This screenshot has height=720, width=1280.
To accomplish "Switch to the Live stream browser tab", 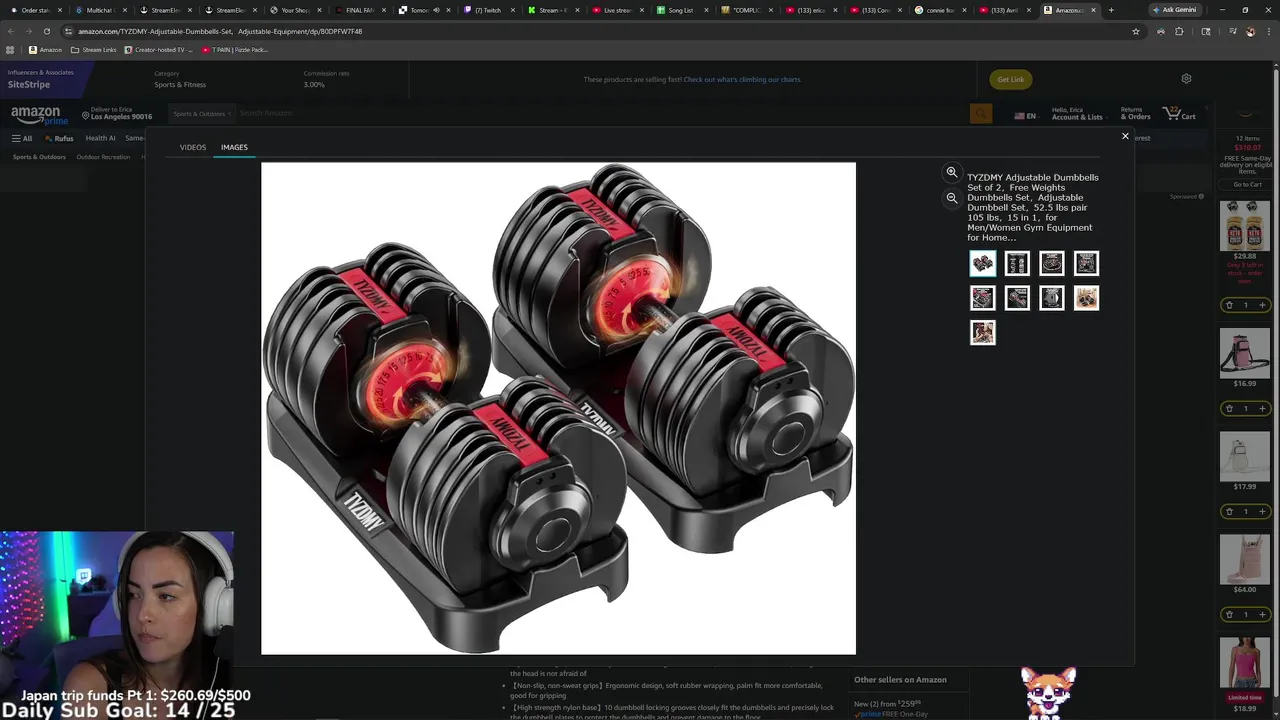I will point(617,10).
